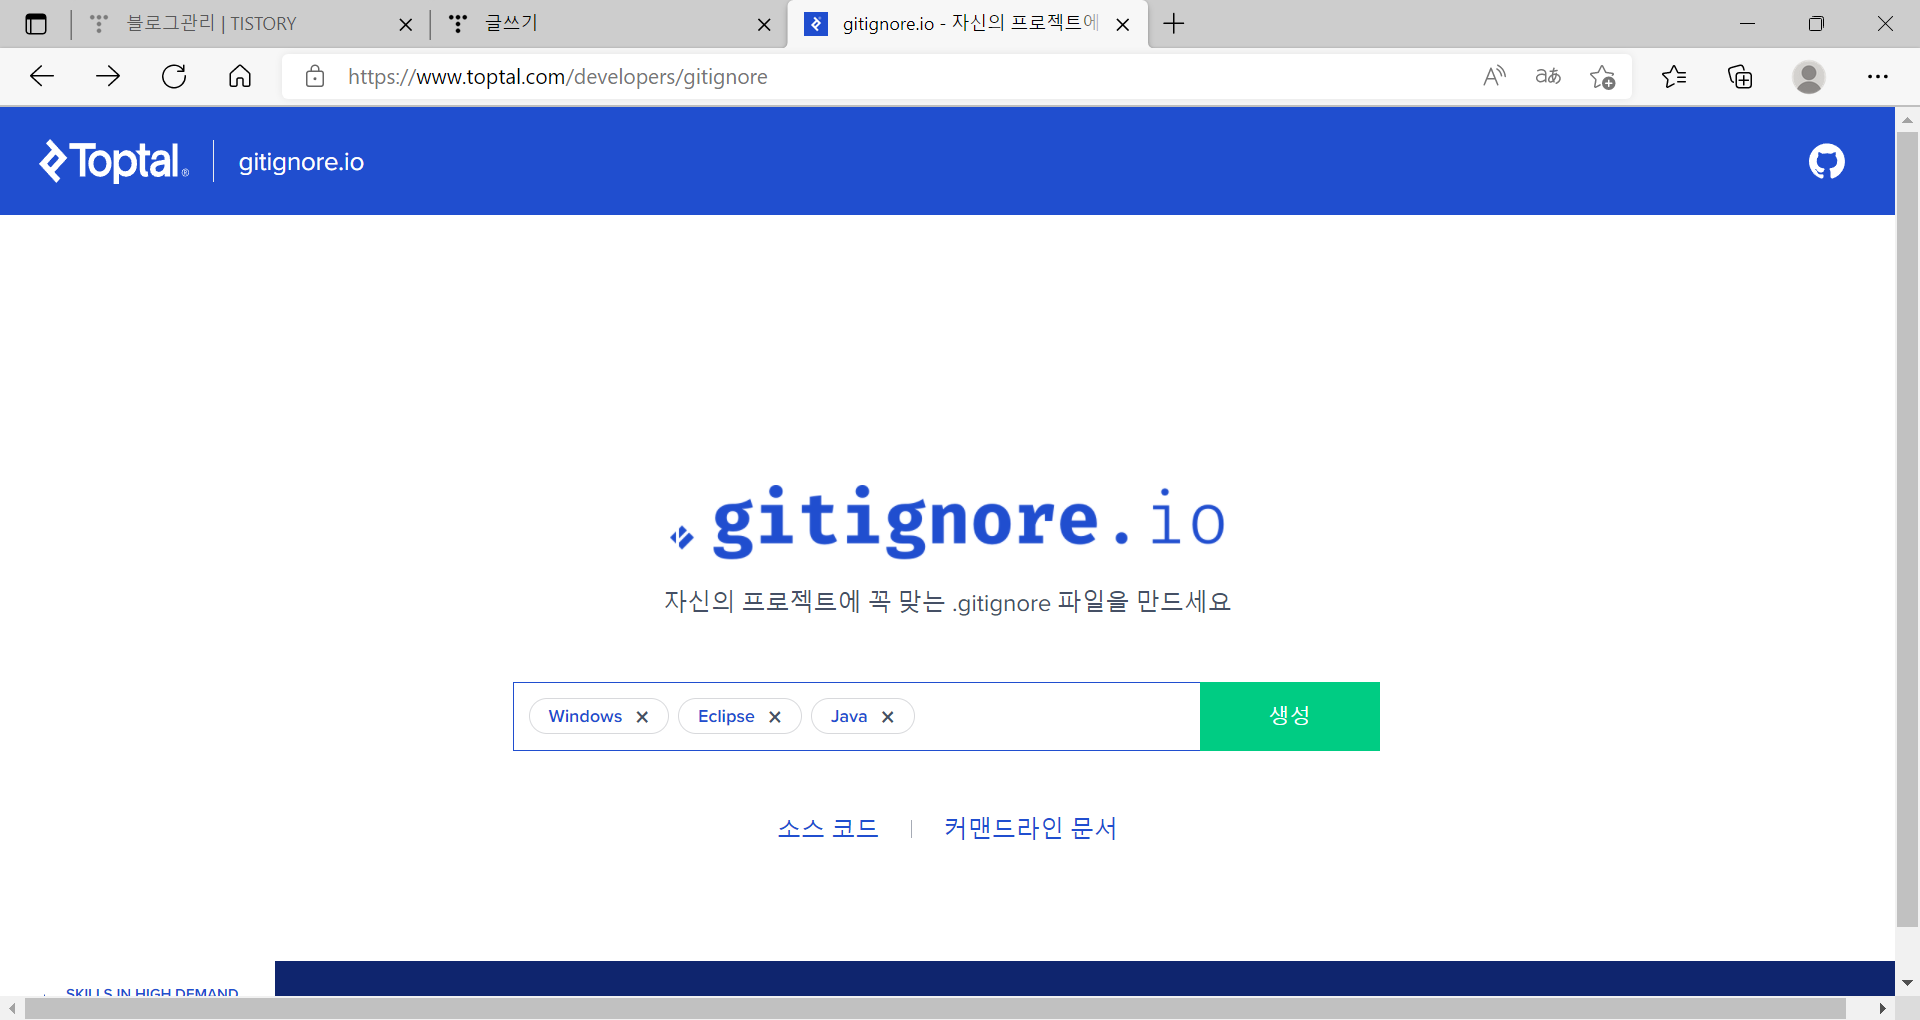
Task: Close the 블로그관리 TISTORY tab
Action: click(405, 25)
